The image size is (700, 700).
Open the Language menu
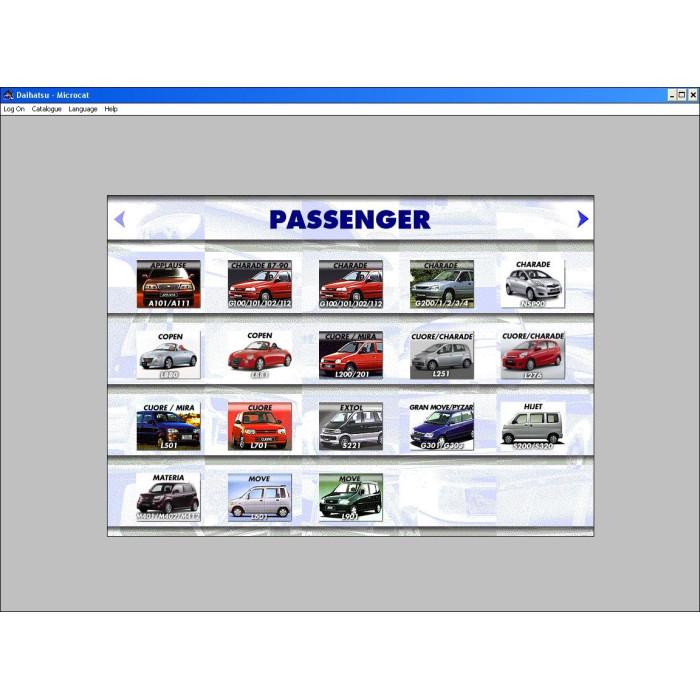[x=83, y=109]
